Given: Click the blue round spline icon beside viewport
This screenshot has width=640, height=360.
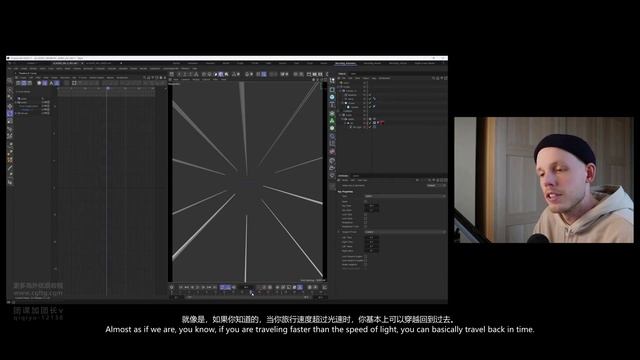Looking at the screenshot, I should (332, 97).
